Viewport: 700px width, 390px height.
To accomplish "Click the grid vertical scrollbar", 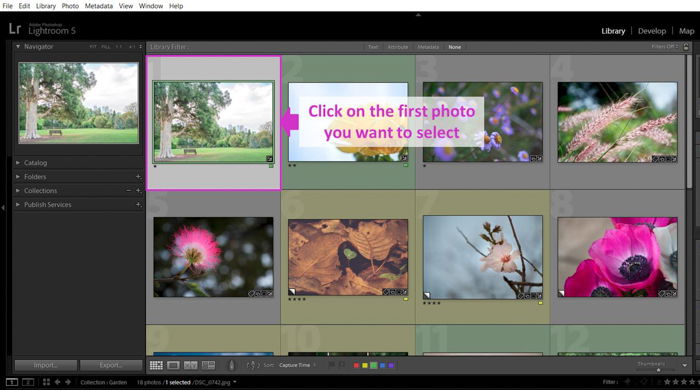I will pos(690,120).
